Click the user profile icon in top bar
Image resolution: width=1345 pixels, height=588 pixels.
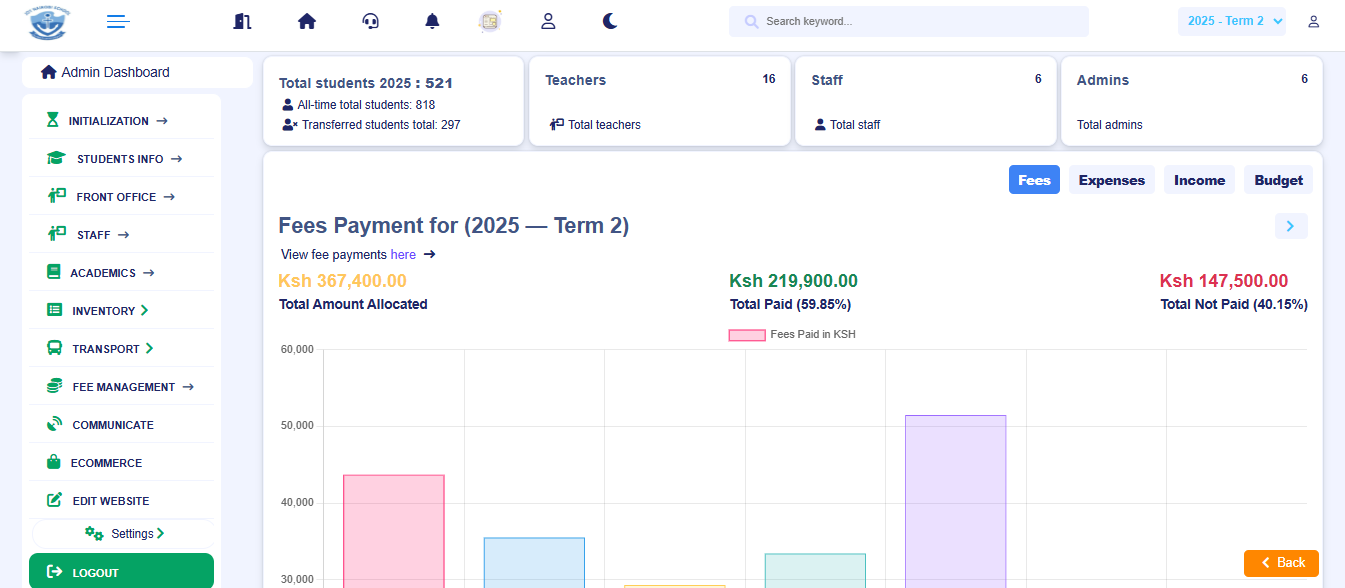(548, 21)
